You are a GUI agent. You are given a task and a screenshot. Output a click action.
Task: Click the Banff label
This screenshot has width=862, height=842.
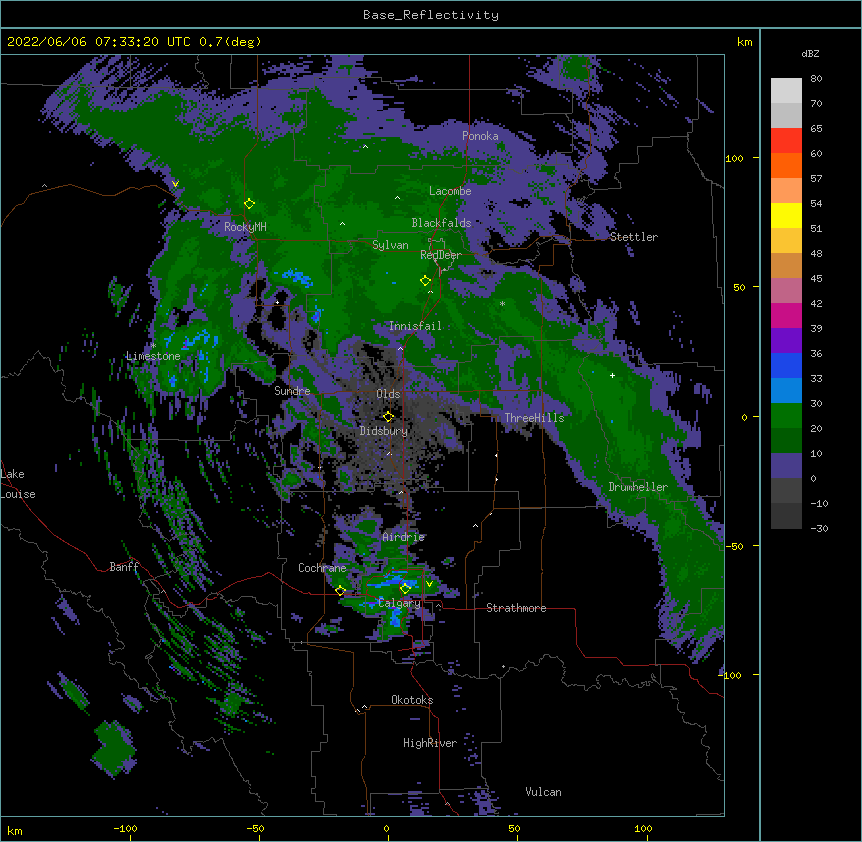[124, 567]
